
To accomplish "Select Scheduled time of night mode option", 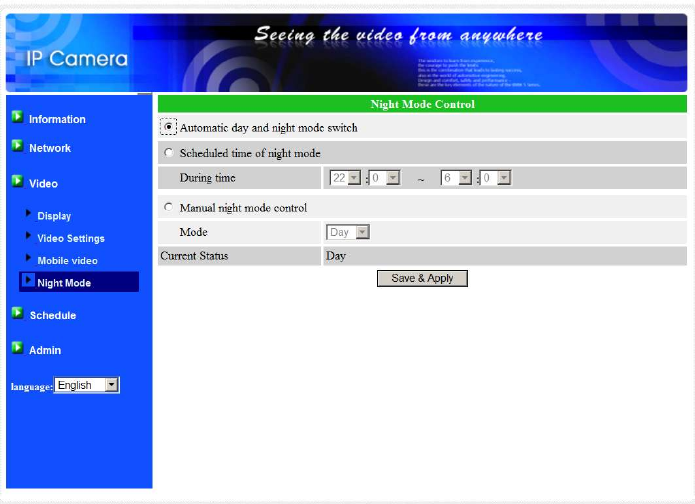I will click(x=168, y=153).
